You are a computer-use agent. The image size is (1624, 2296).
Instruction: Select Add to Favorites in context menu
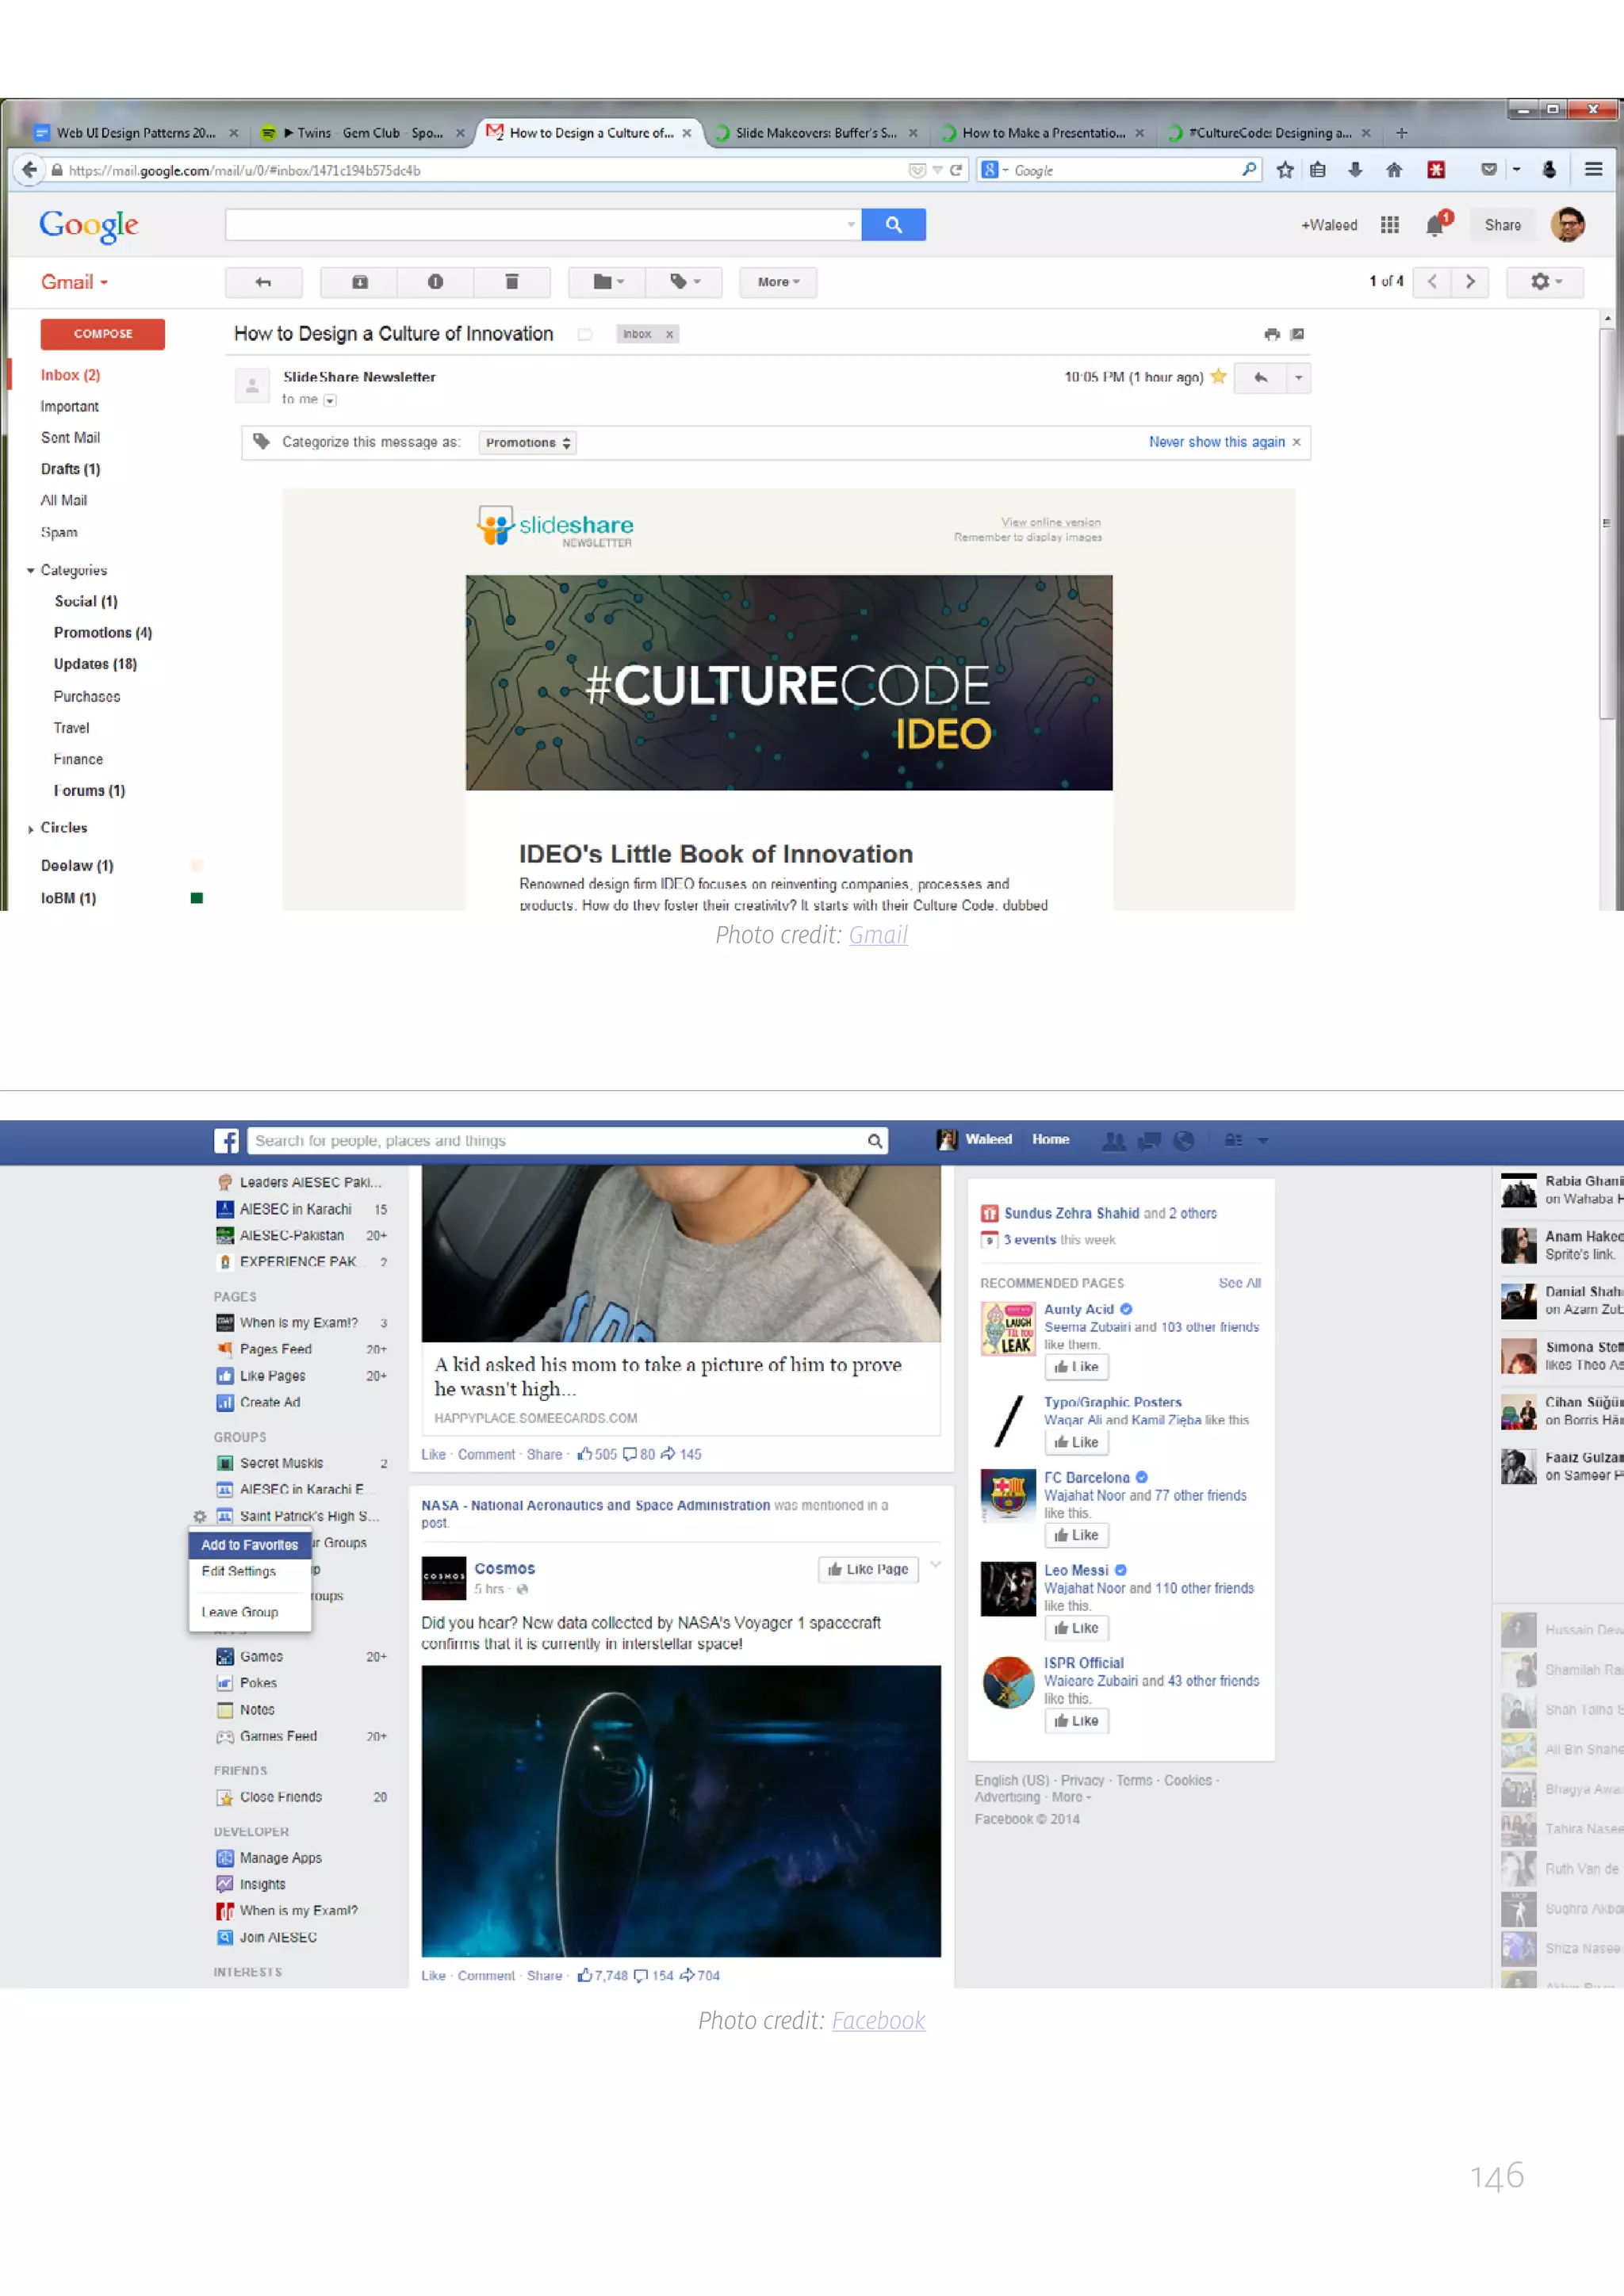pos(249,1544)
